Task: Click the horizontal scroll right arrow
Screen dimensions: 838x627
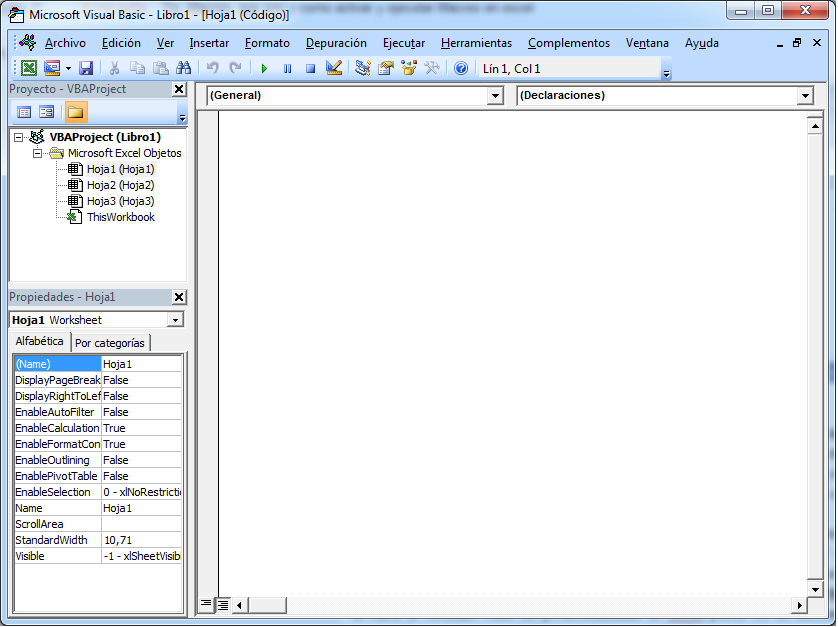Action: pyautogui.click(x=799, y=605)
